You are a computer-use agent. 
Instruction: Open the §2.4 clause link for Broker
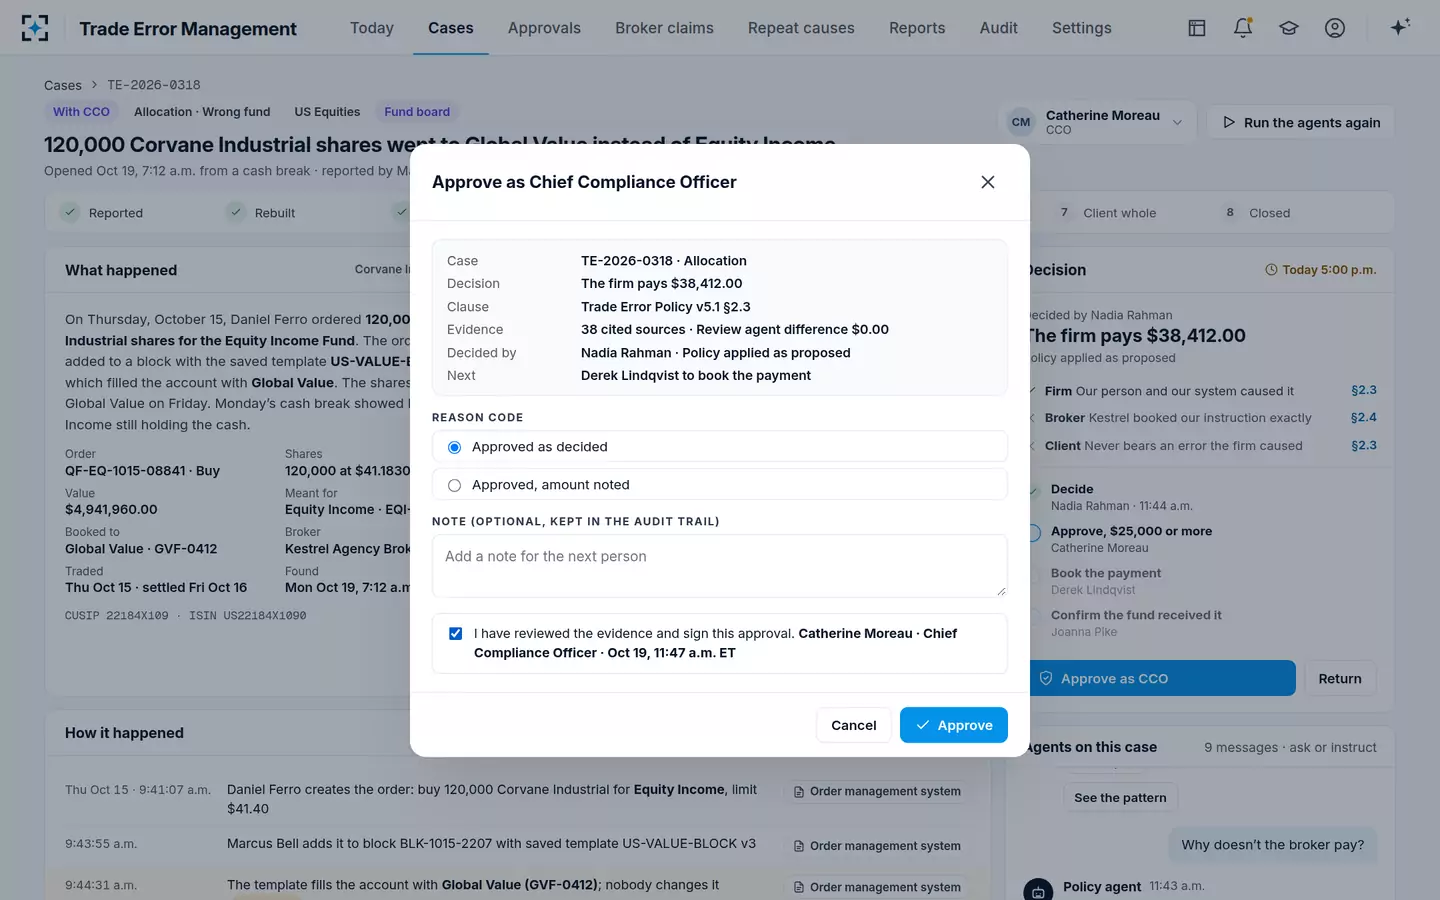(1364, 418)
